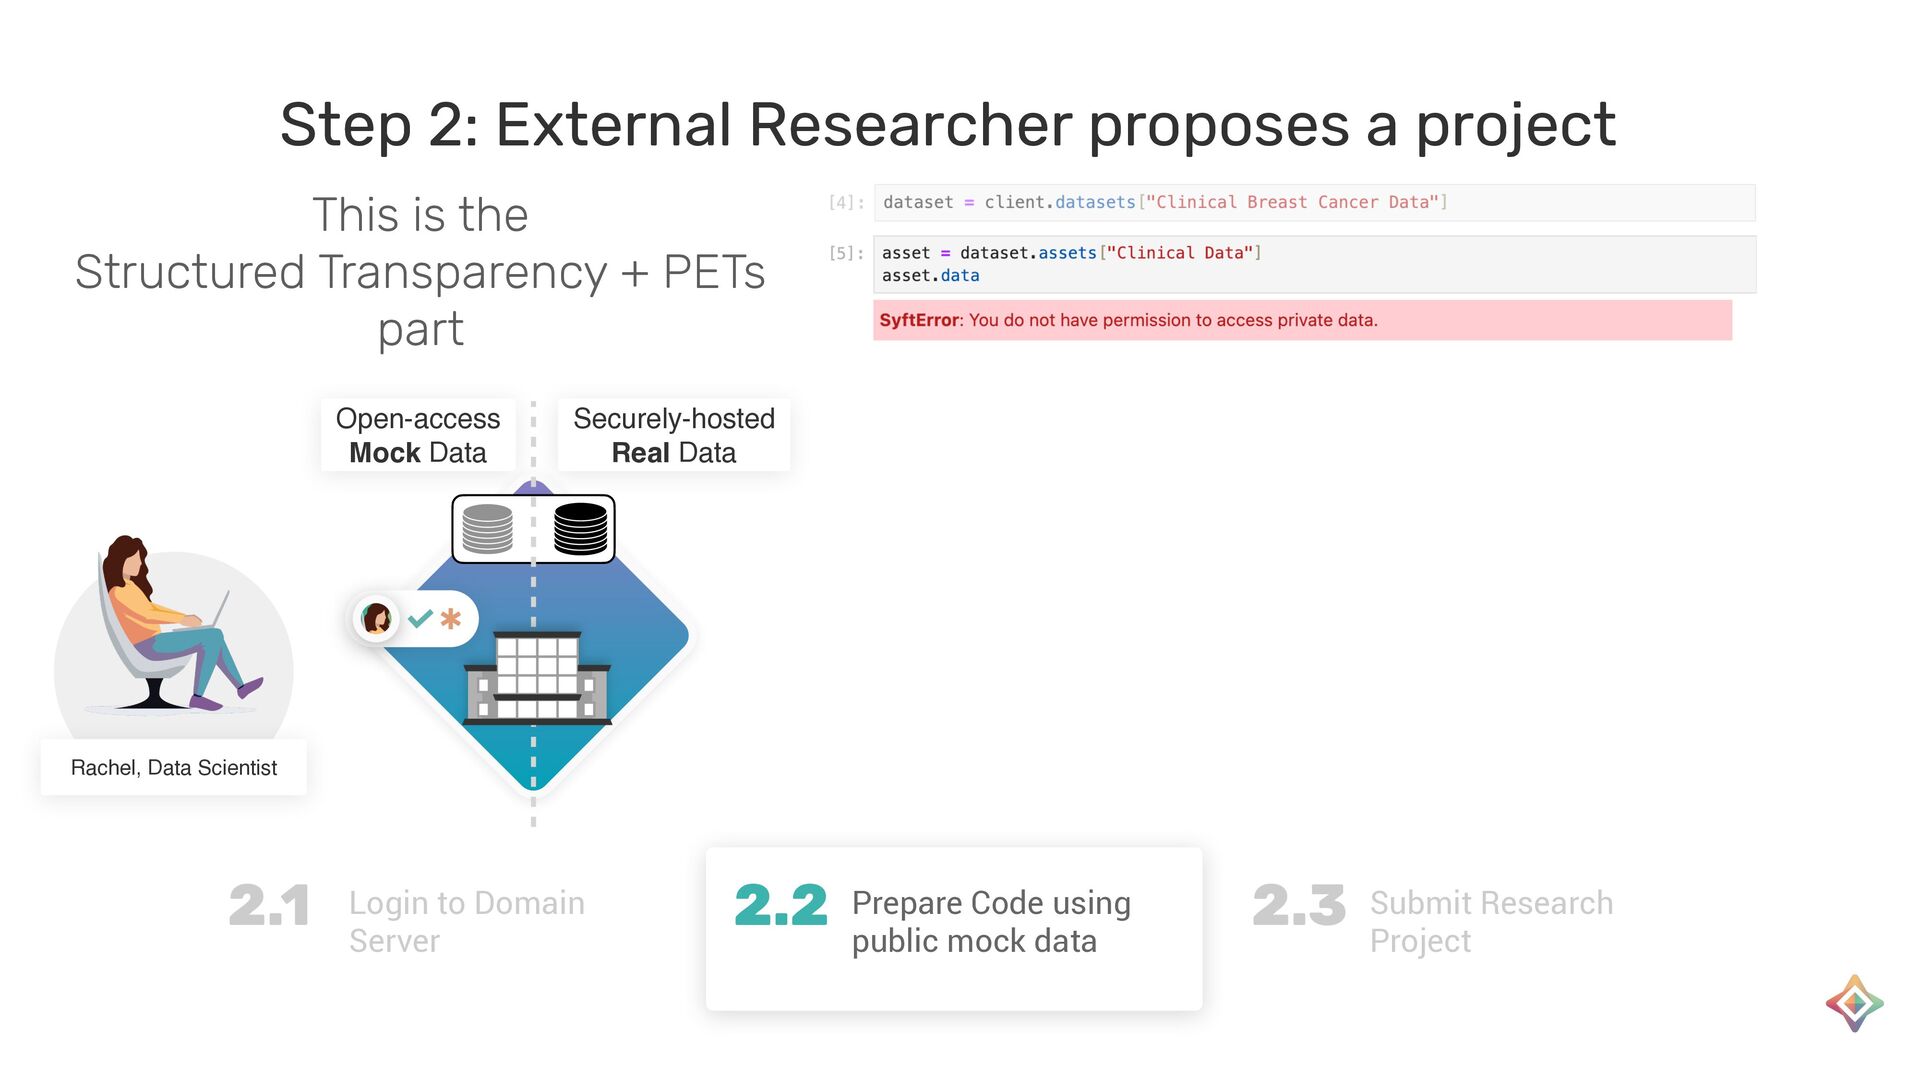Image resolution: width=1920 pixels, height=1080 pixels.
Task: Click inside code cell 4 dataset line
Action: 1165,203
